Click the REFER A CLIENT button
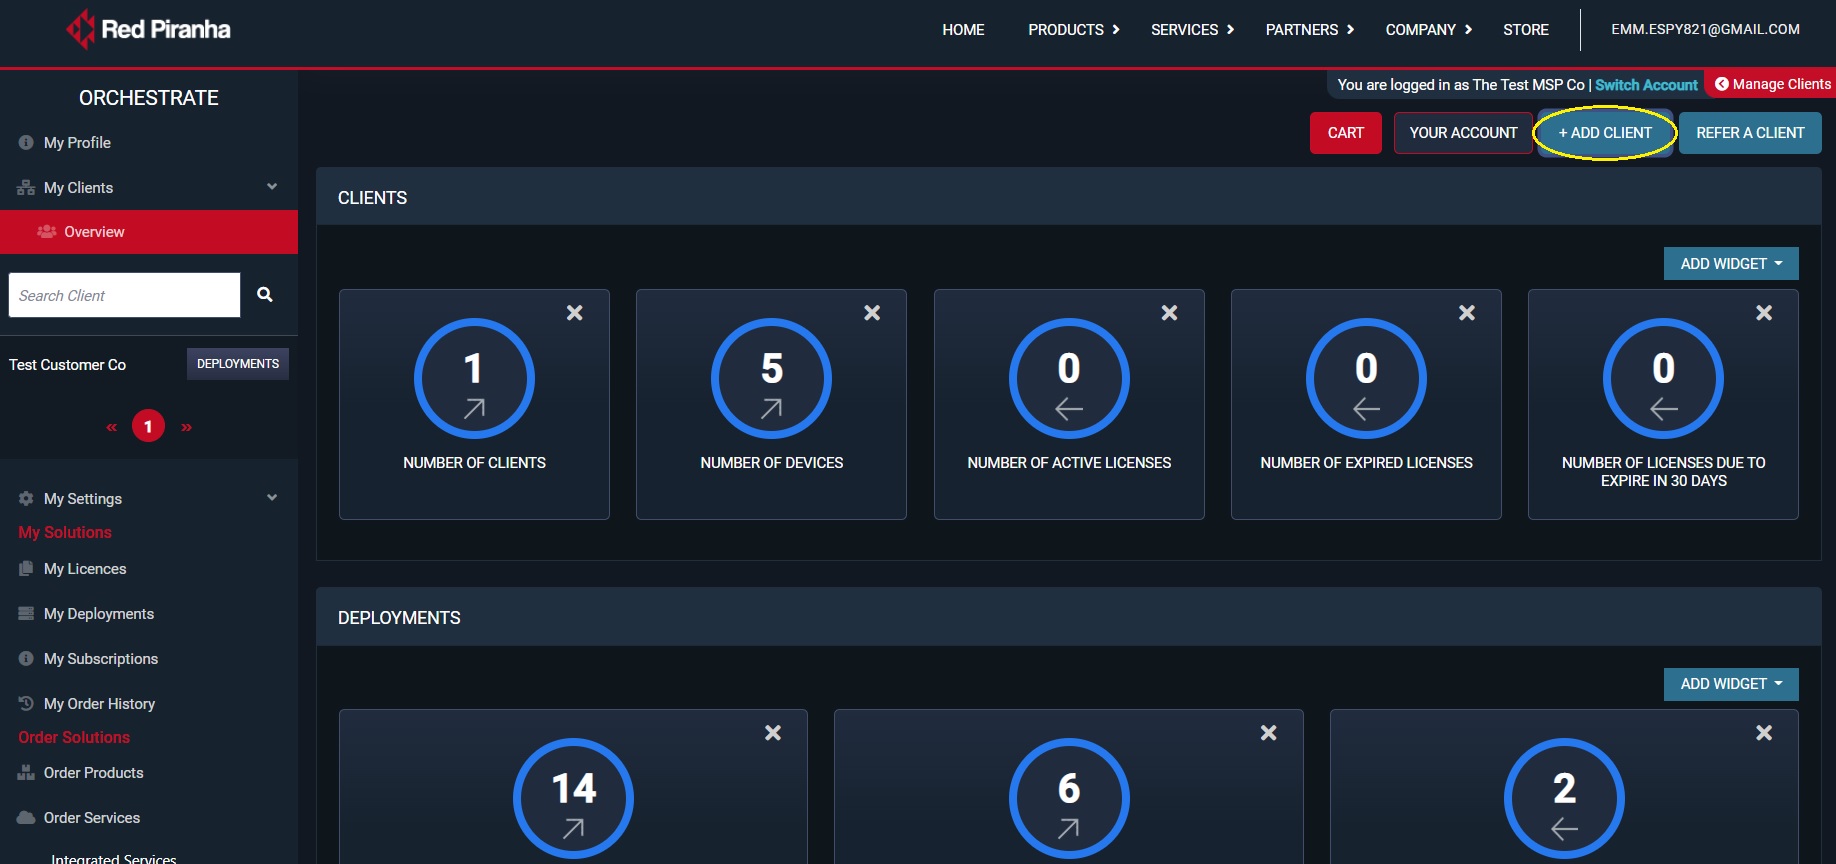The image size is (1836, 864). [x=1750, y=133]
